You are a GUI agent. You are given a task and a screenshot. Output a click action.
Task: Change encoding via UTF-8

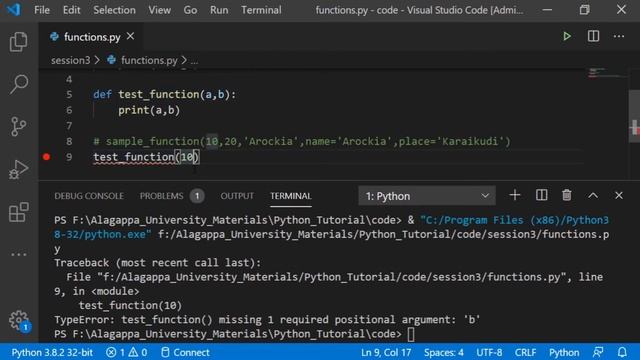(x=489, y=352)
